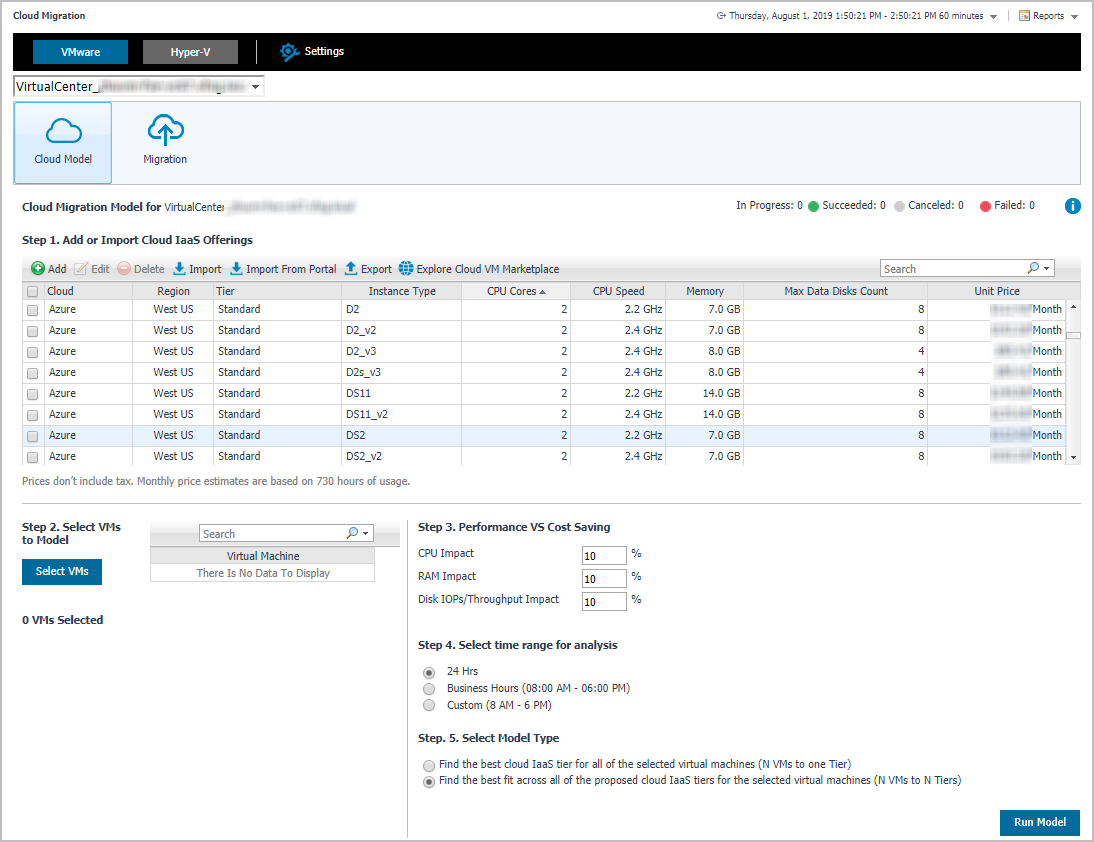This screenshot has height=842, width=1094.
Task: Open VM search options dropdown arrow
Action: click(x=366, y=534)
